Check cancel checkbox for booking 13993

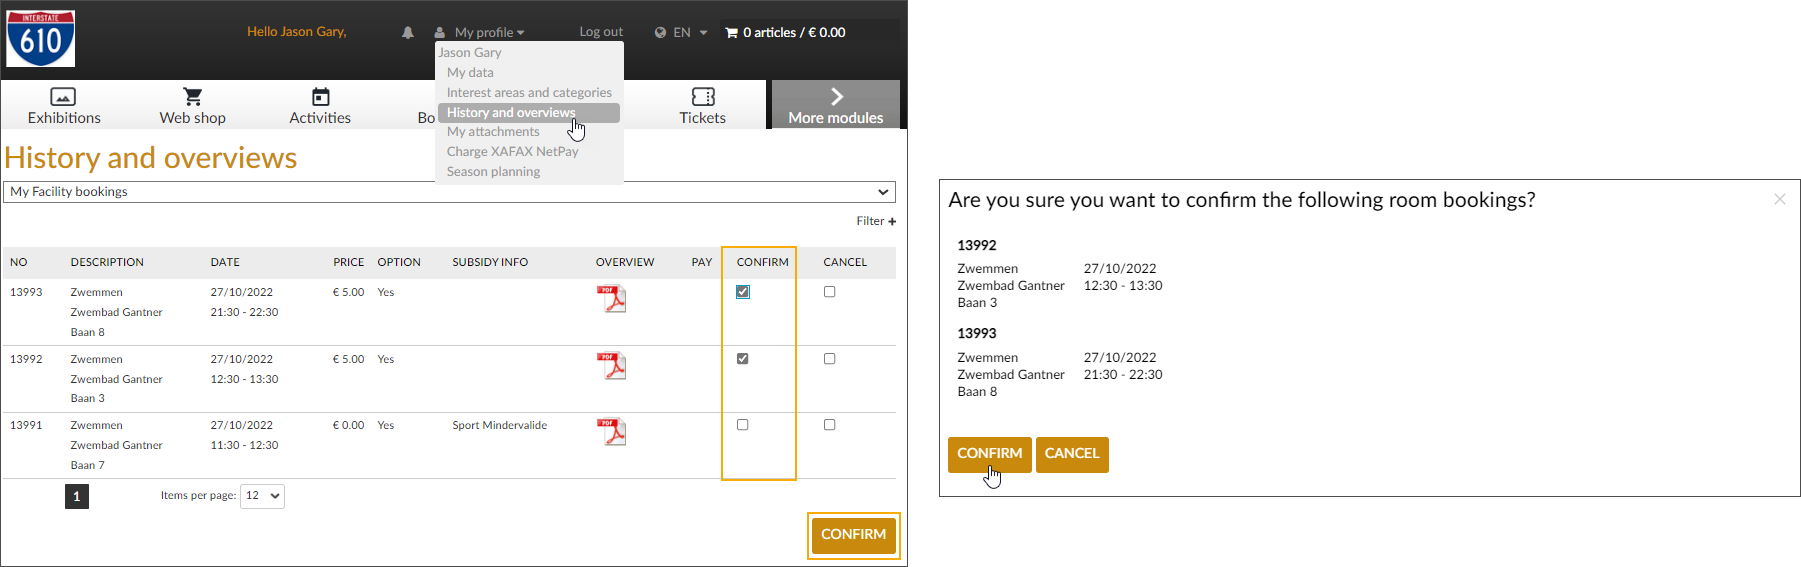point(830,292)
